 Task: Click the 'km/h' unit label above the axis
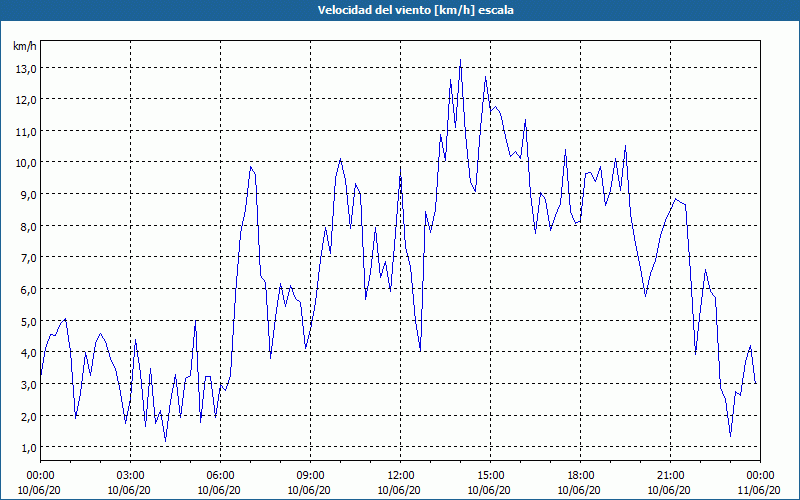click(25, 46)
